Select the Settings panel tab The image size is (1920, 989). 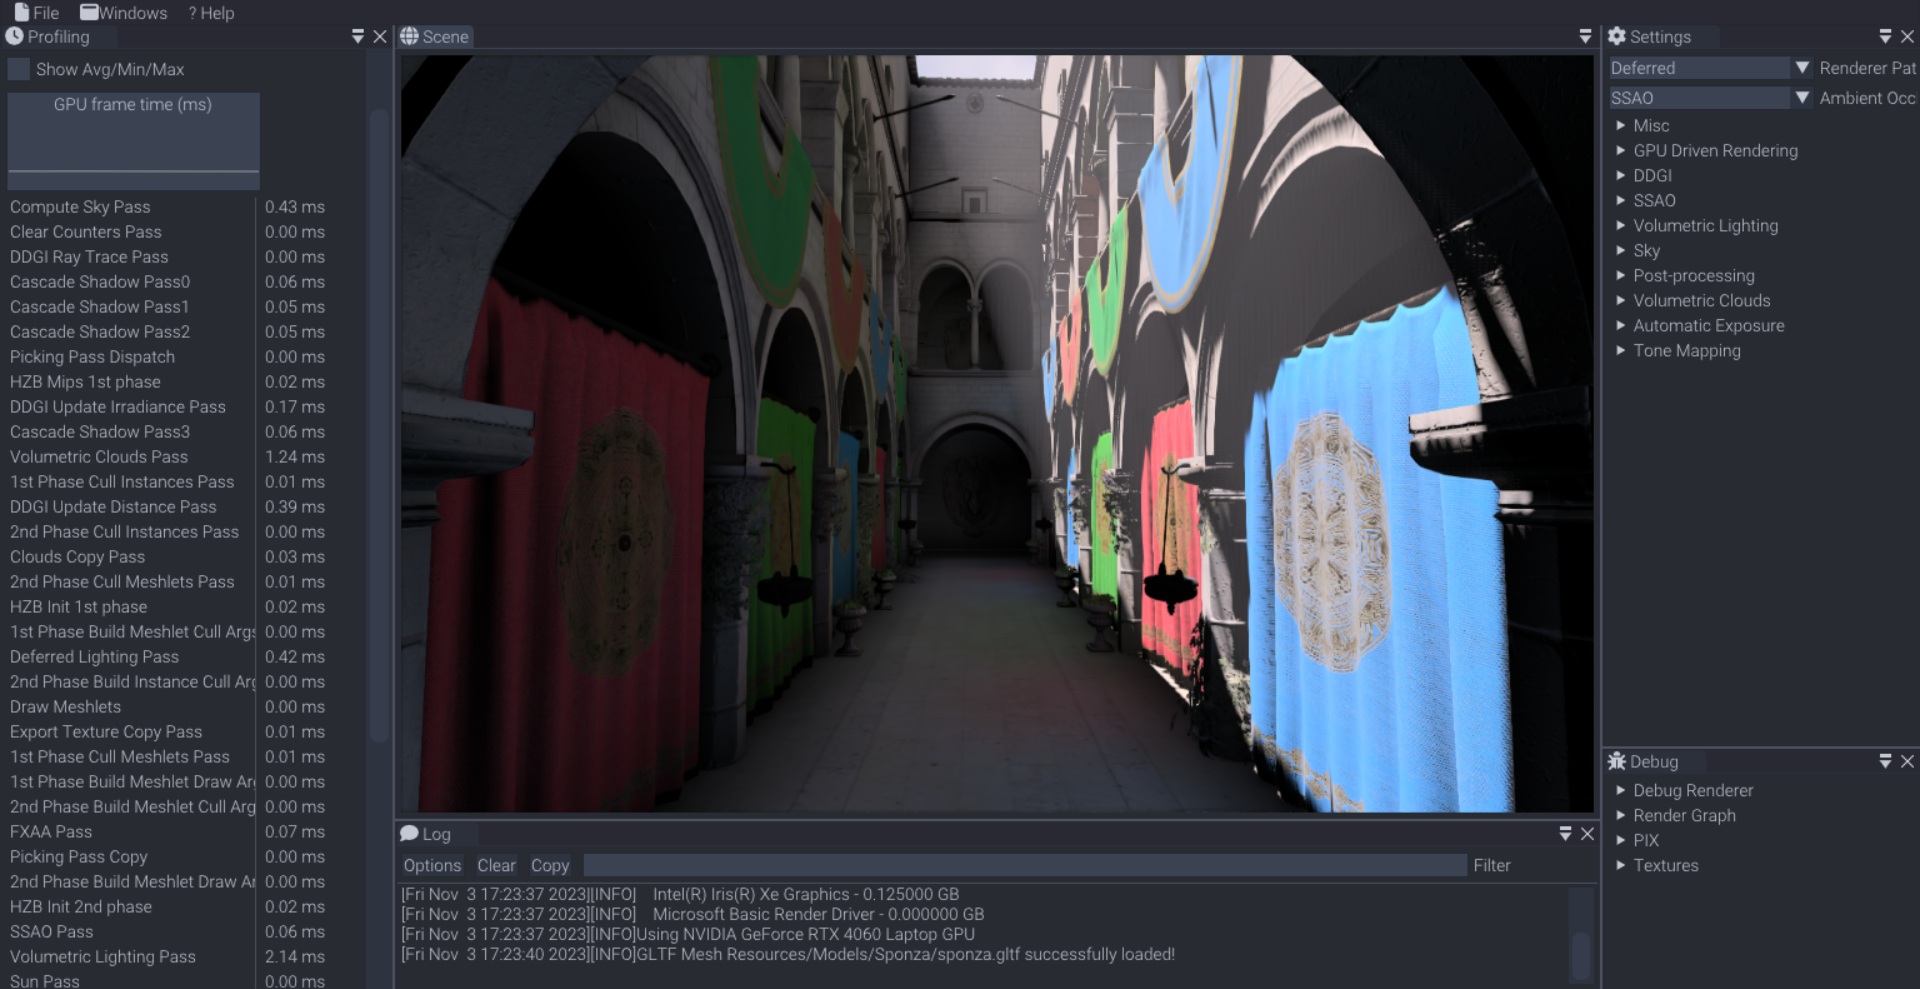point(1660,37)
